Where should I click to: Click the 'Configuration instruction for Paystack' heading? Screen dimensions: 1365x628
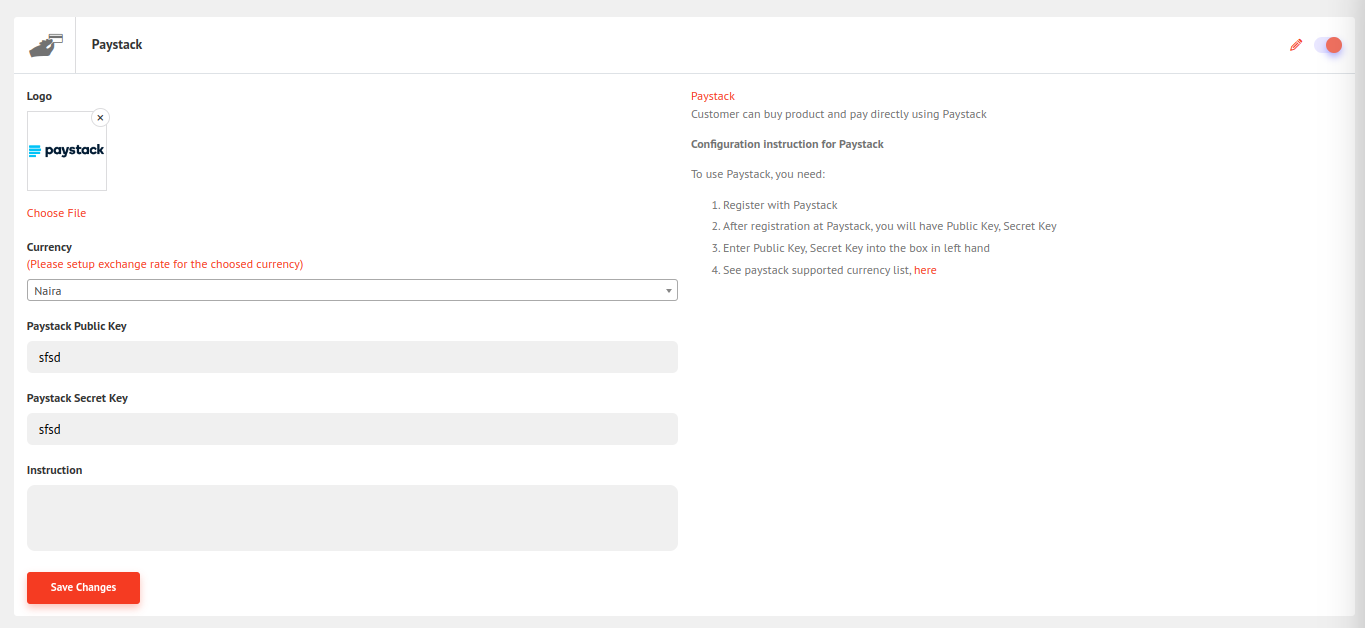[x=787, y=144]
